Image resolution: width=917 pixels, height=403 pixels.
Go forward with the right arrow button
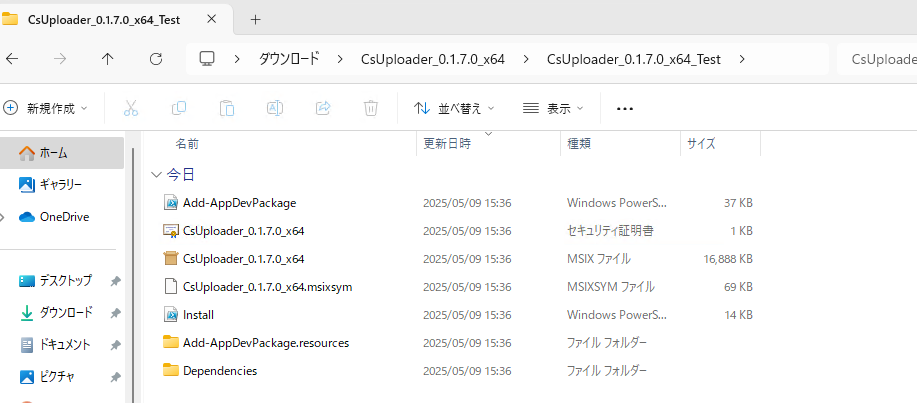(60, 58)
